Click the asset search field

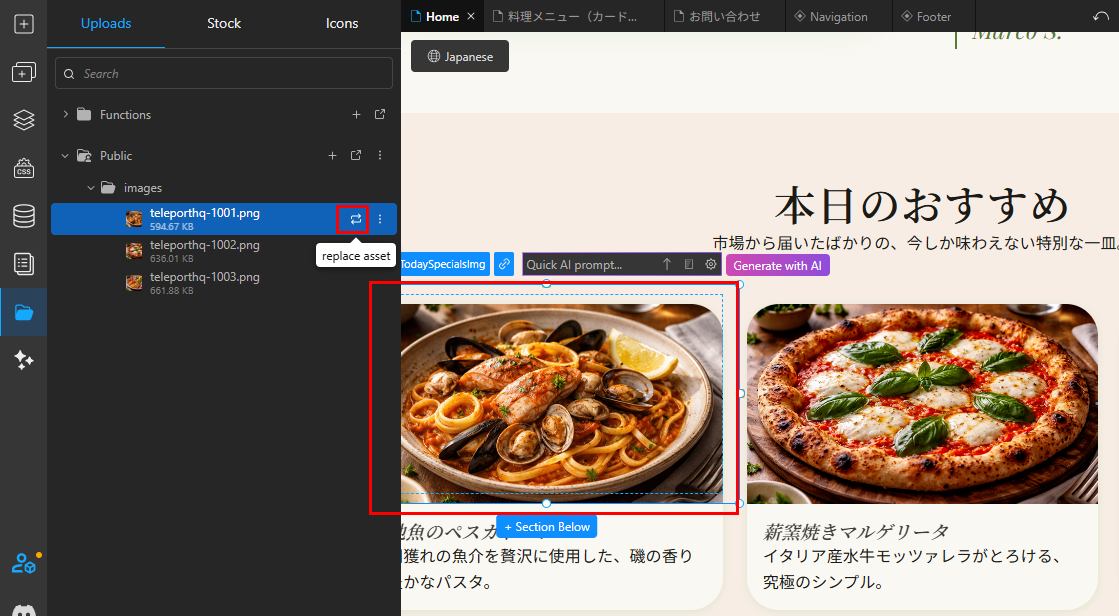[223, 72]
